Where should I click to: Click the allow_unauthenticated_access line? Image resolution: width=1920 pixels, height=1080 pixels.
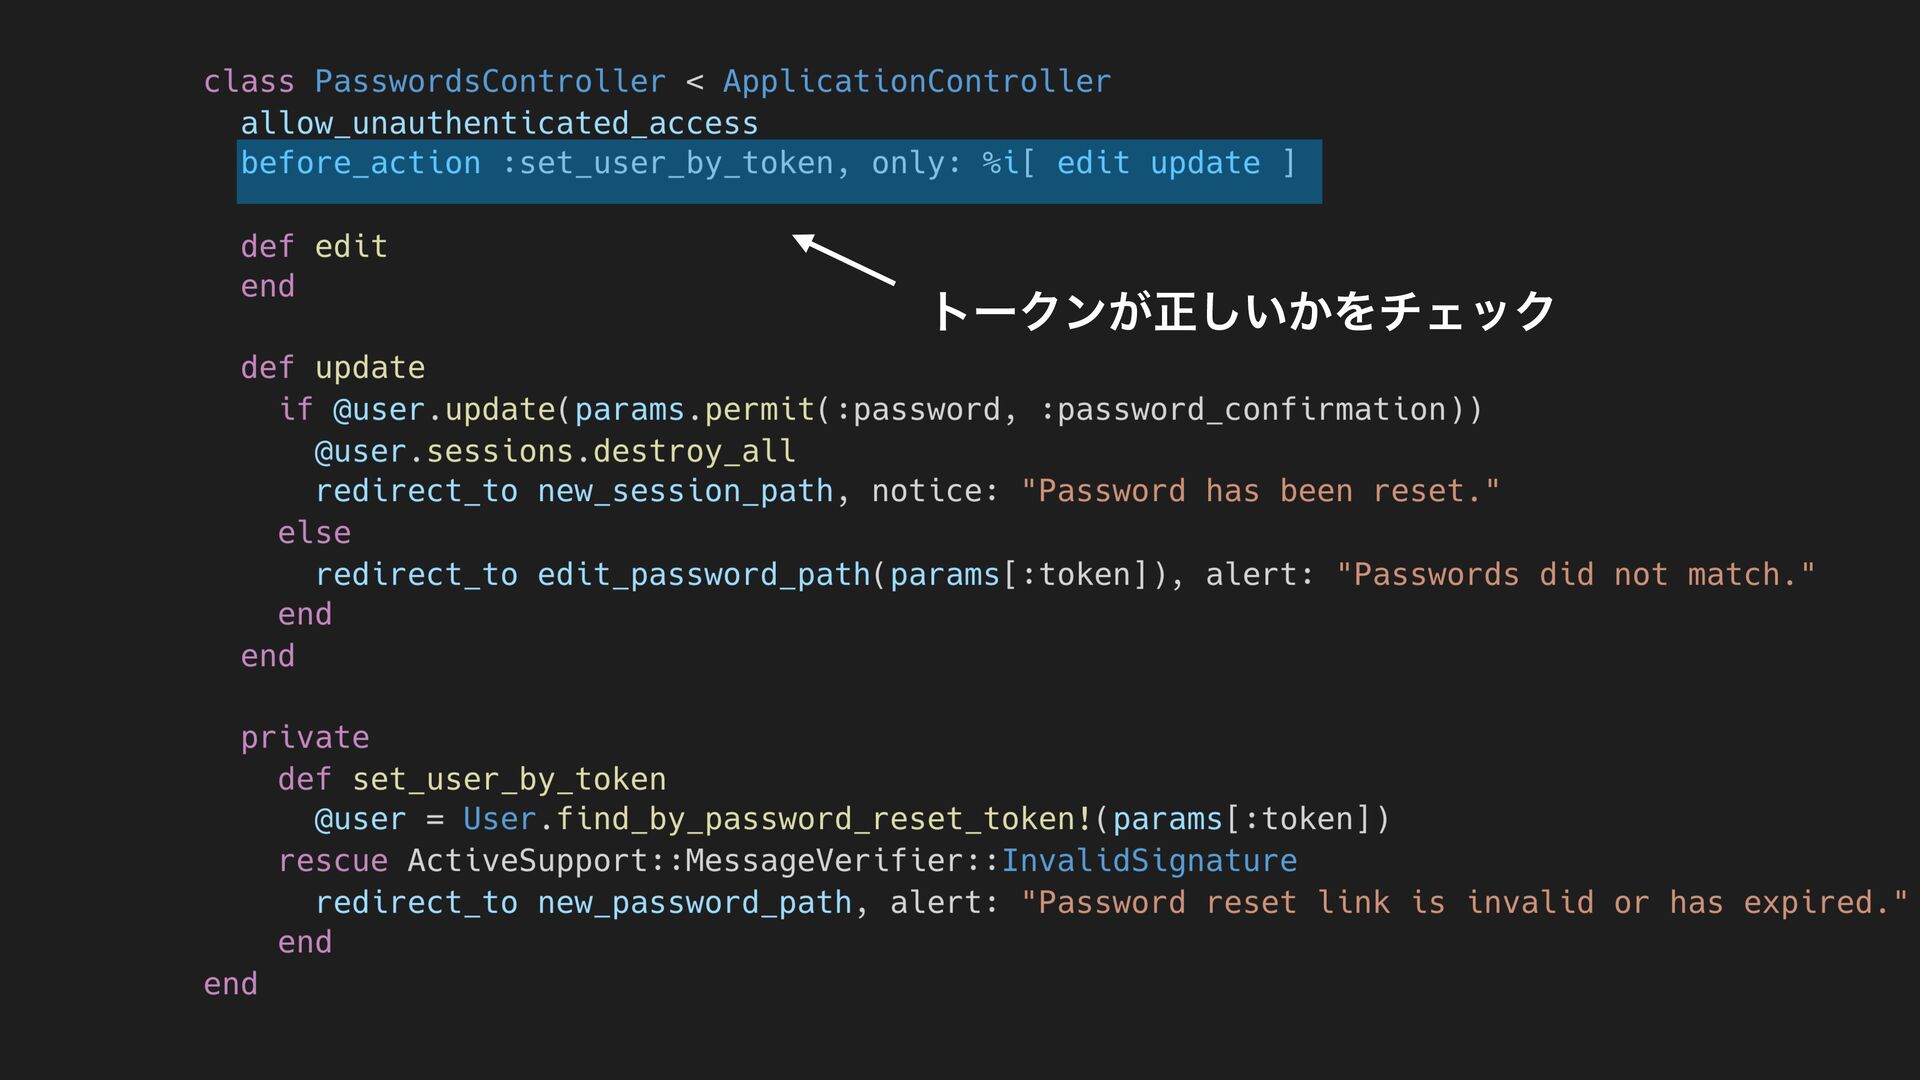point(499,123)
